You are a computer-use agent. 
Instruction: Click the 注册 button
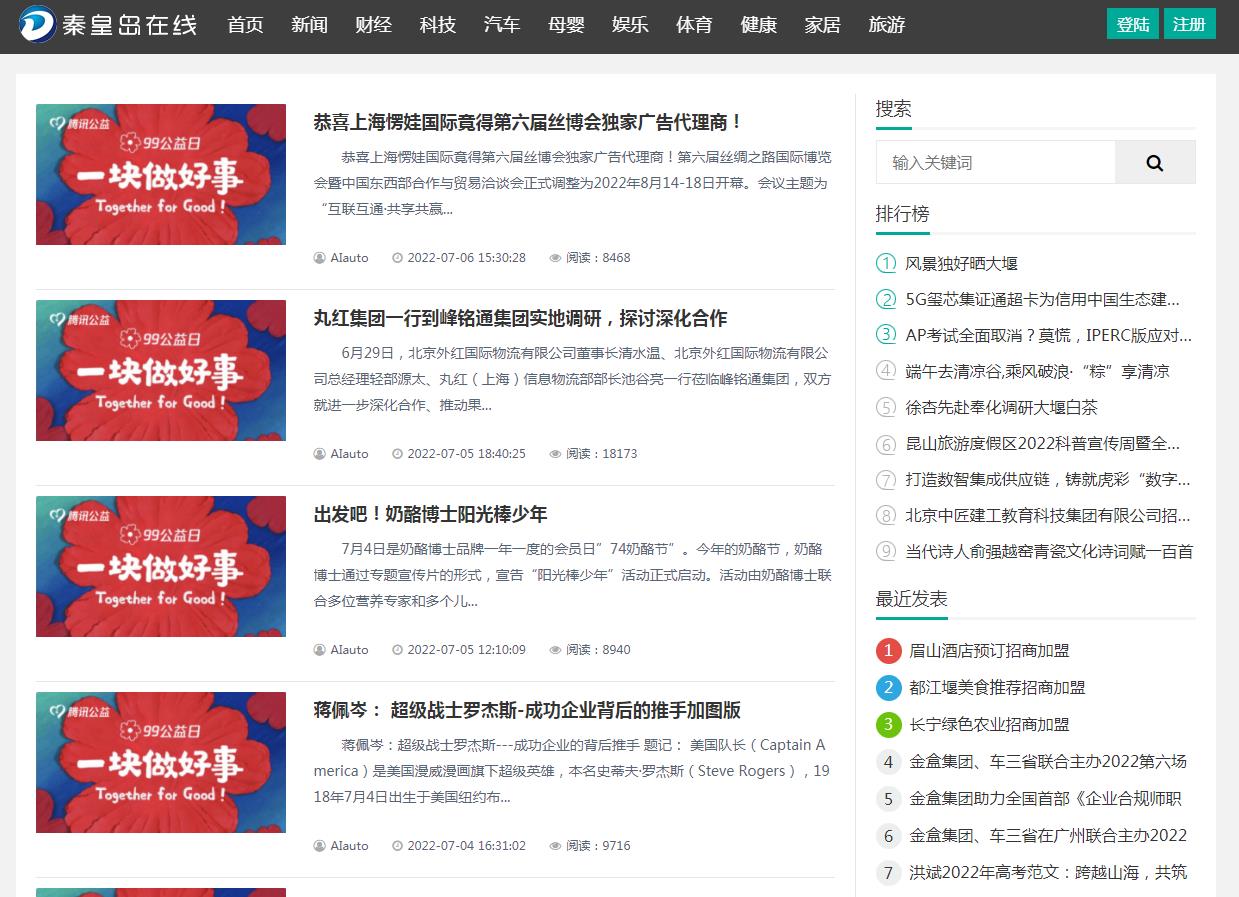(1190, 24)
